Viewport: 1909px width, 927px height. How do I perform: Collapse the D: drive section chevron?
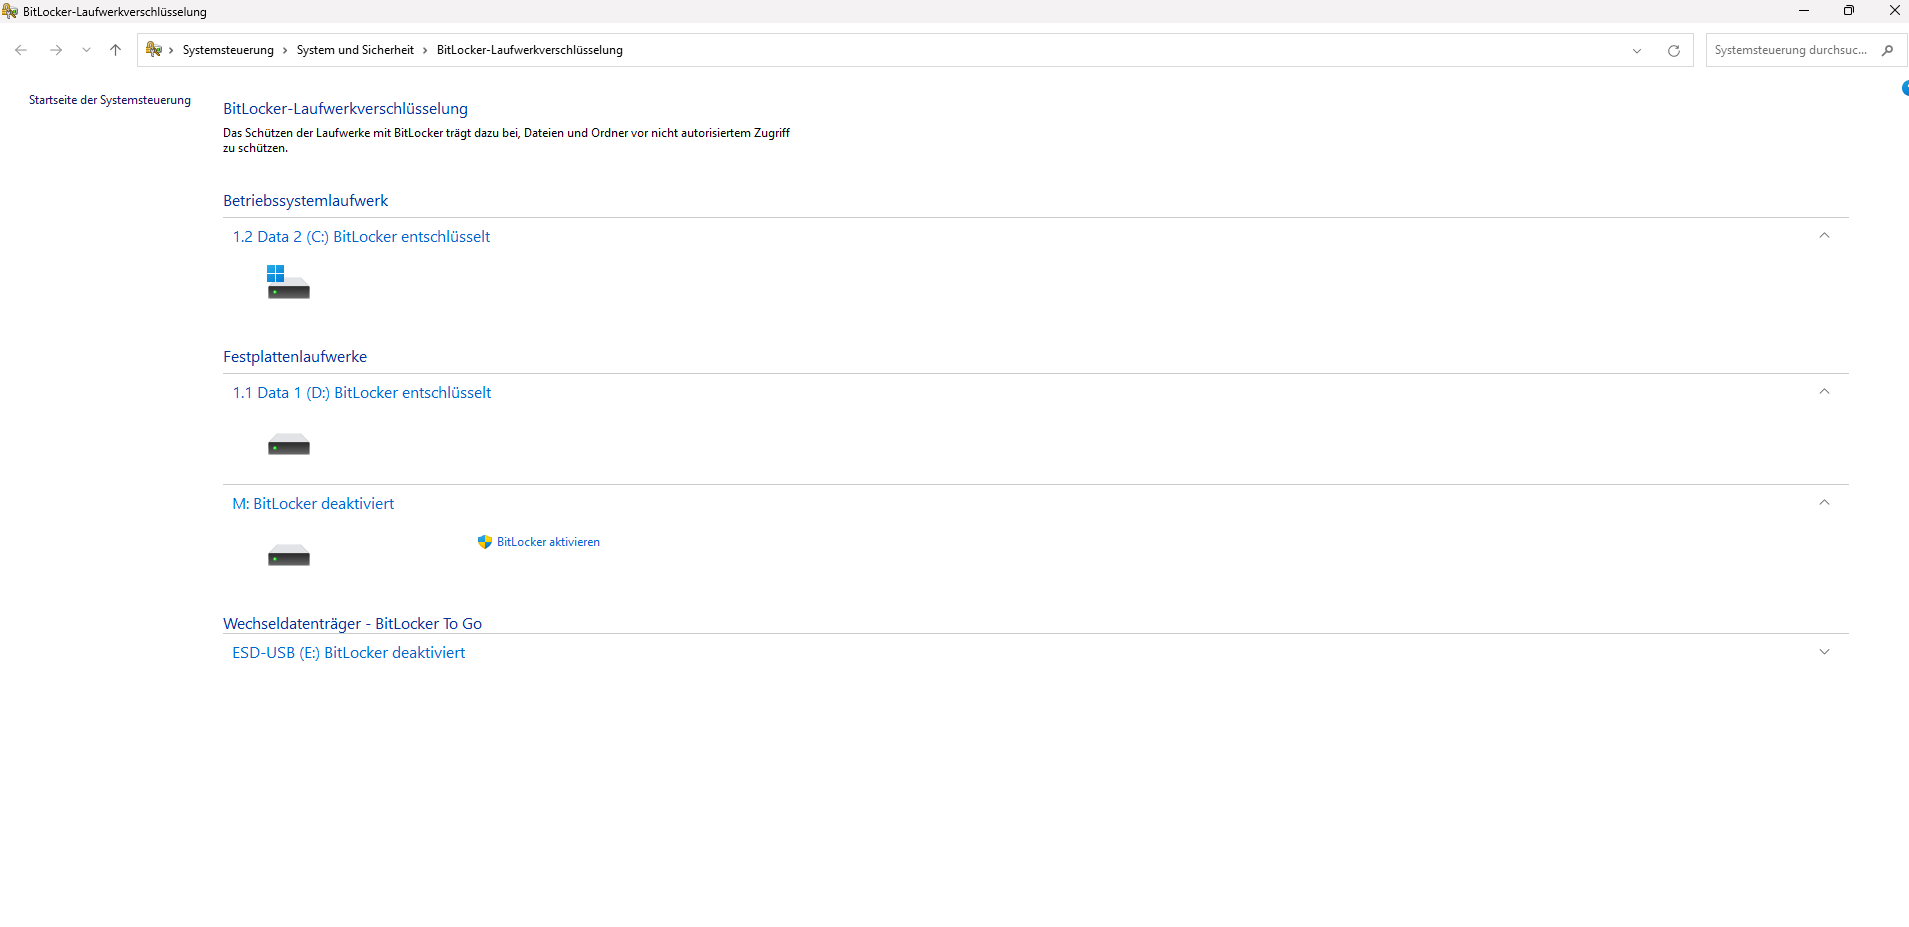point(1824,392)
